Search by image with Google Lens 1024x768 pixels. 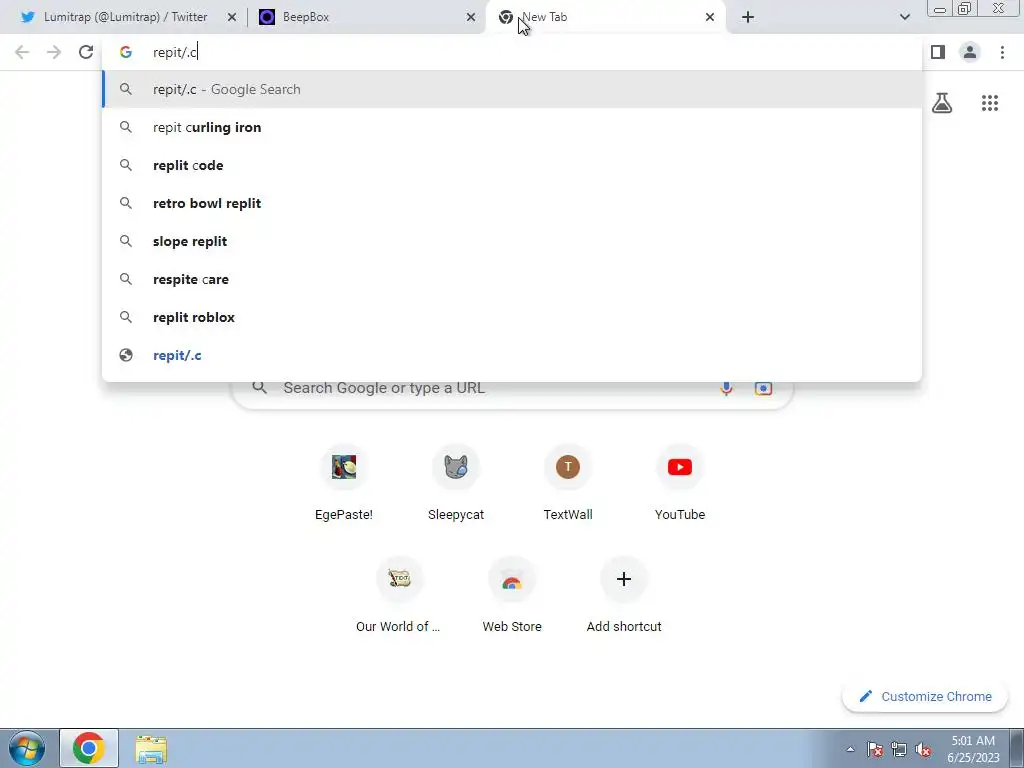point(763,388)
